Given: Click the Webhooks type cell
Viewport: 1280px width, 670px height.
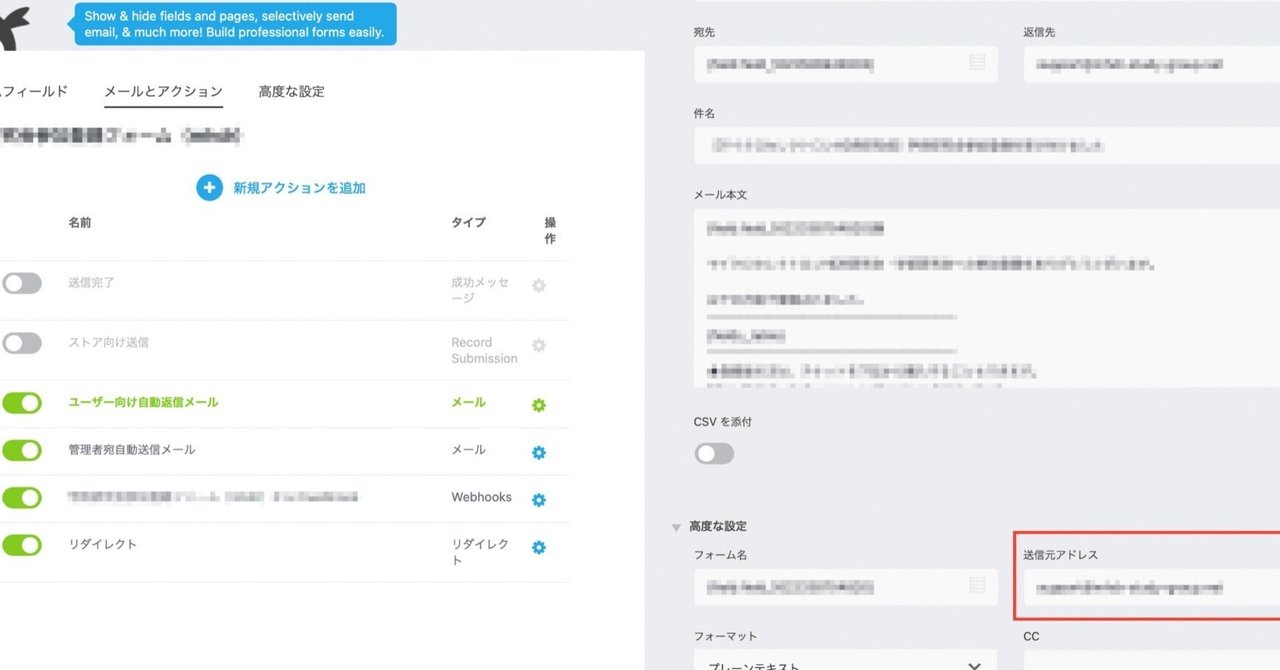Looking at the screenshot, I should coord(481,497).
